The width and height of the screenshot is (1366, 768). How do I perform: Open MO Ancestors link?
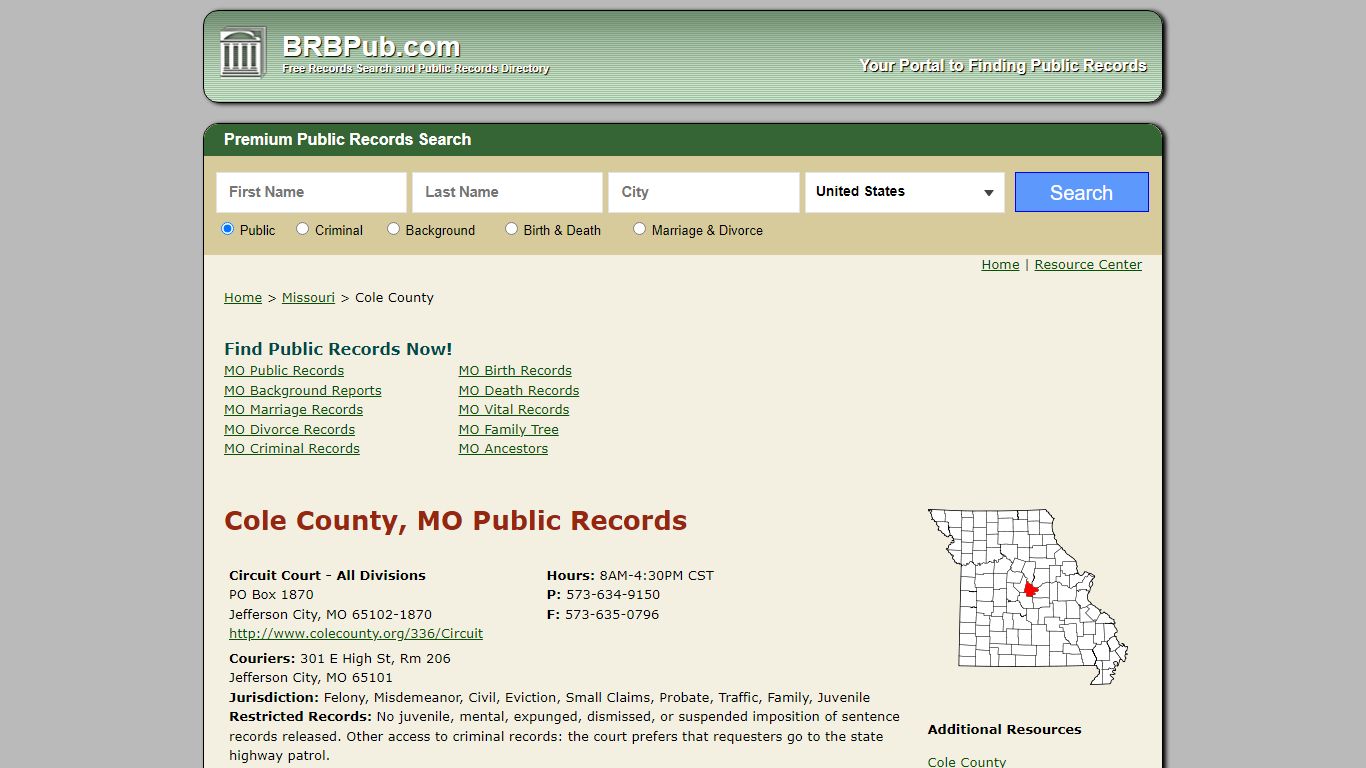click(503, 449)
